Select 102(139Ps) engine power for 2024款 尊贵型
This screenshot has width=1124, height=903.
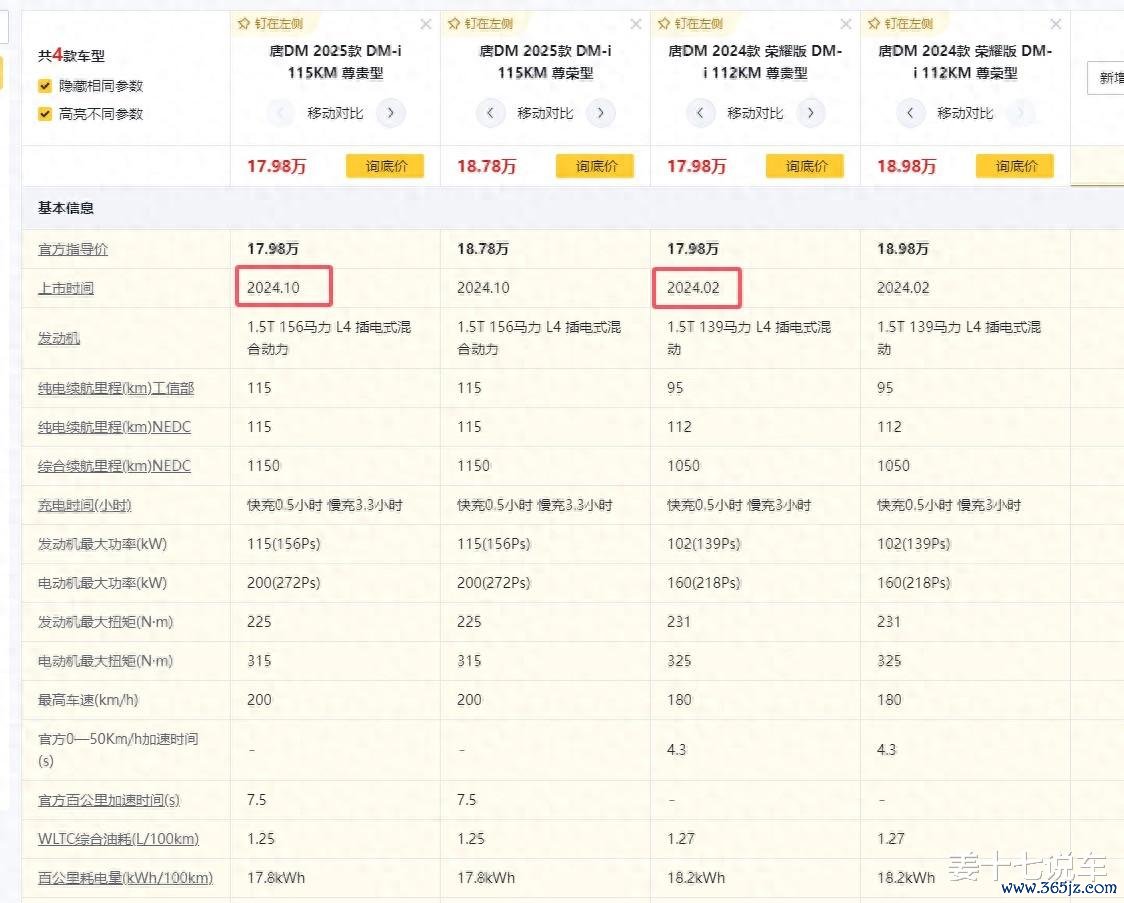[x=704, y=544]
